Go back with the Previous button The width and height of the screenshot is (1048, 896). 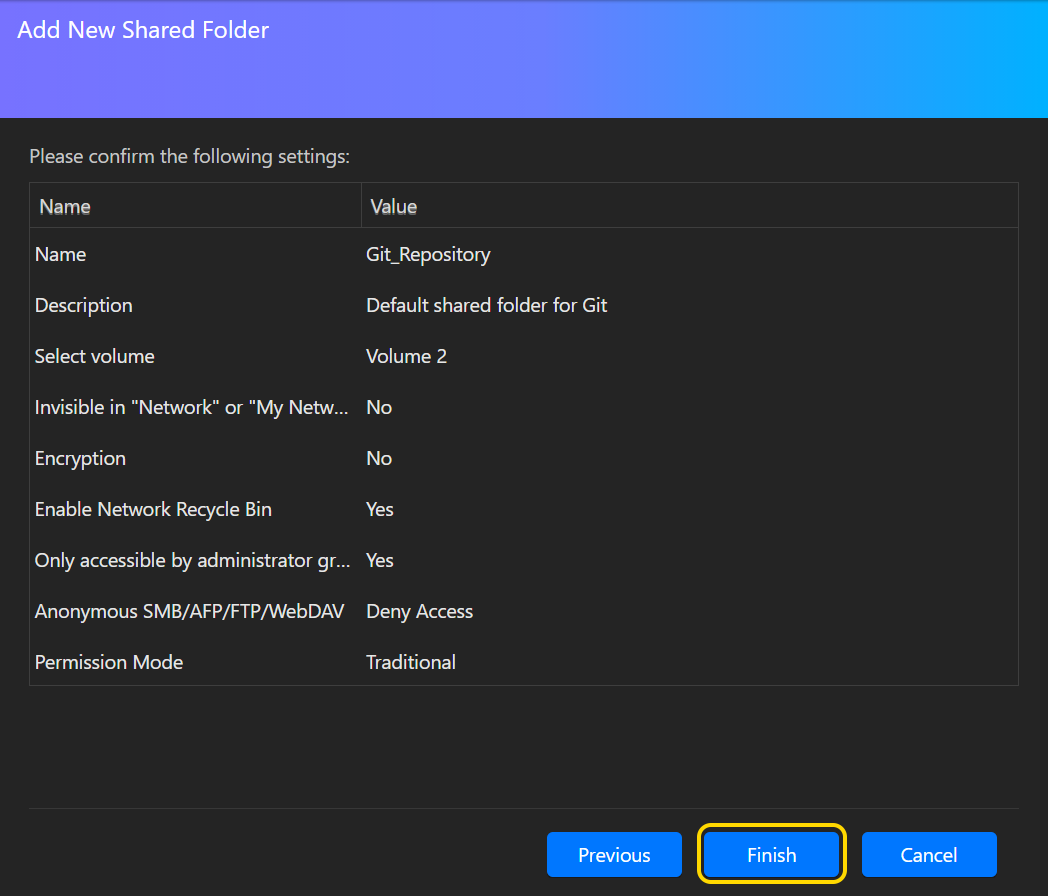(x=614, y=854)
